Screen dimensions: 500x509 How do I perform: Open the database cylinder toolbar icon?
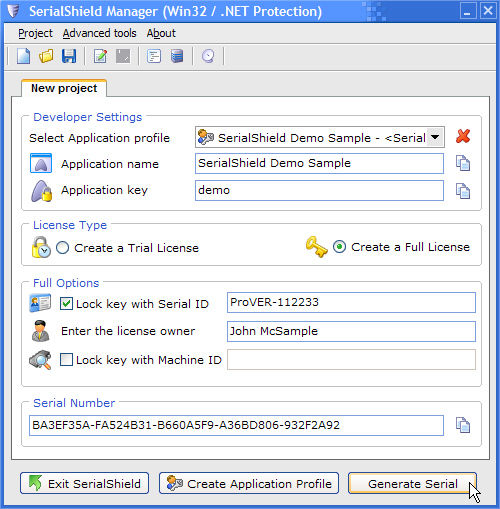click(x=177, y=56)
